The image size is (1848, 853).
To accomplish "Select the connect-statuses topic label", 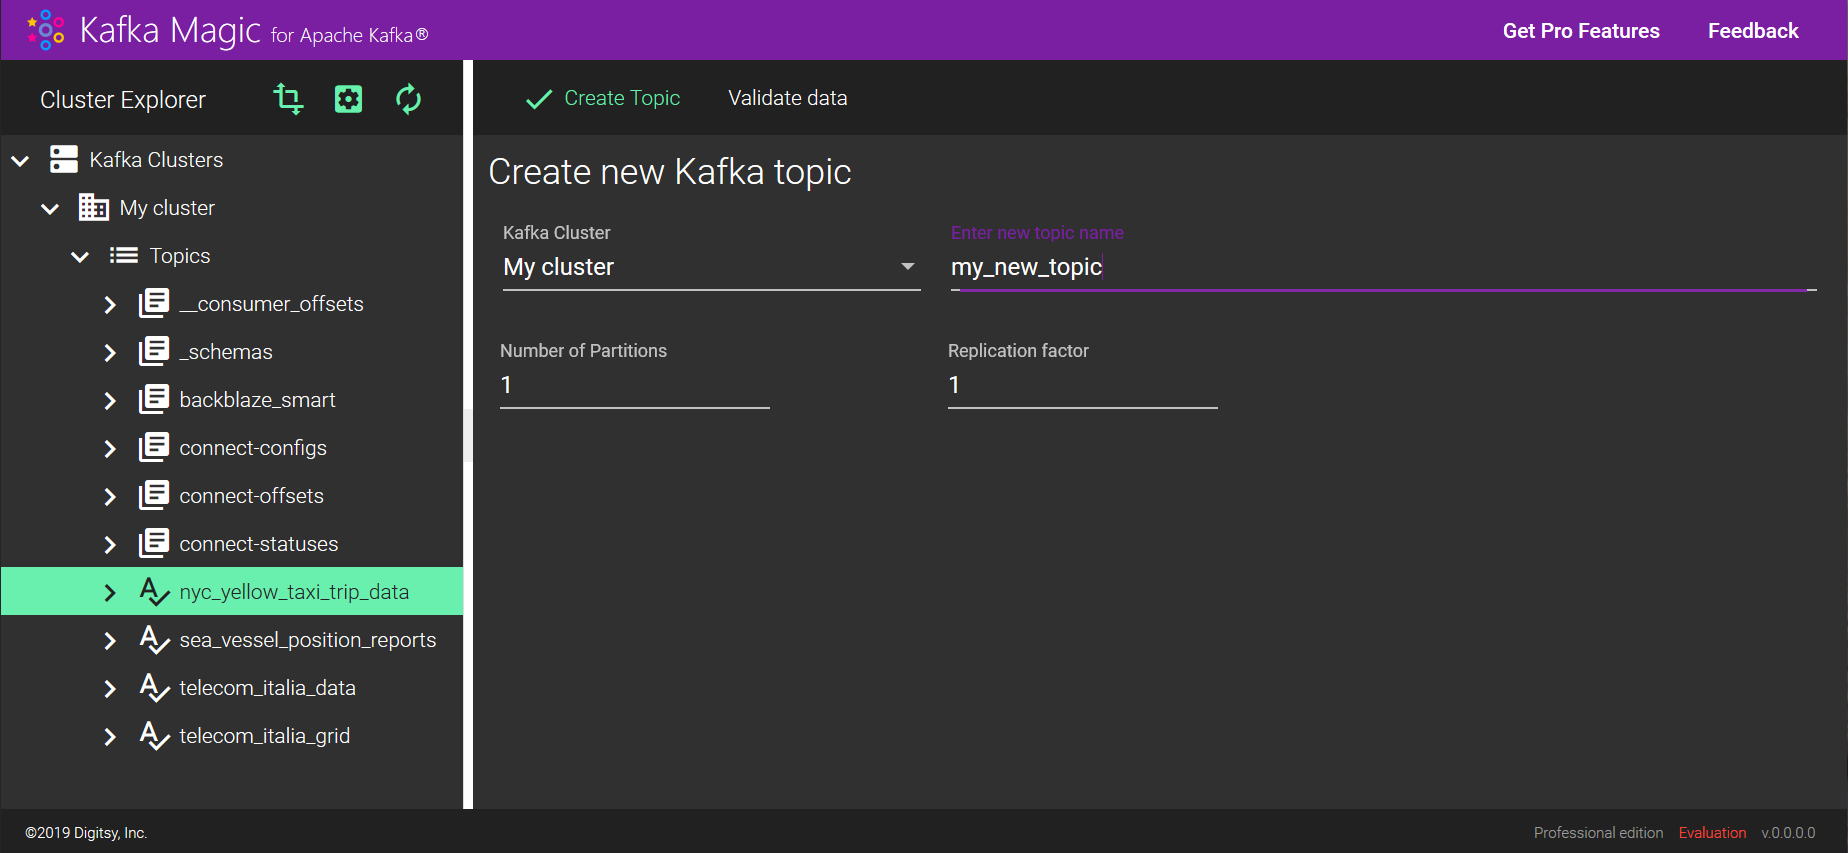I will pyautogui.click(x=259, y=544).
